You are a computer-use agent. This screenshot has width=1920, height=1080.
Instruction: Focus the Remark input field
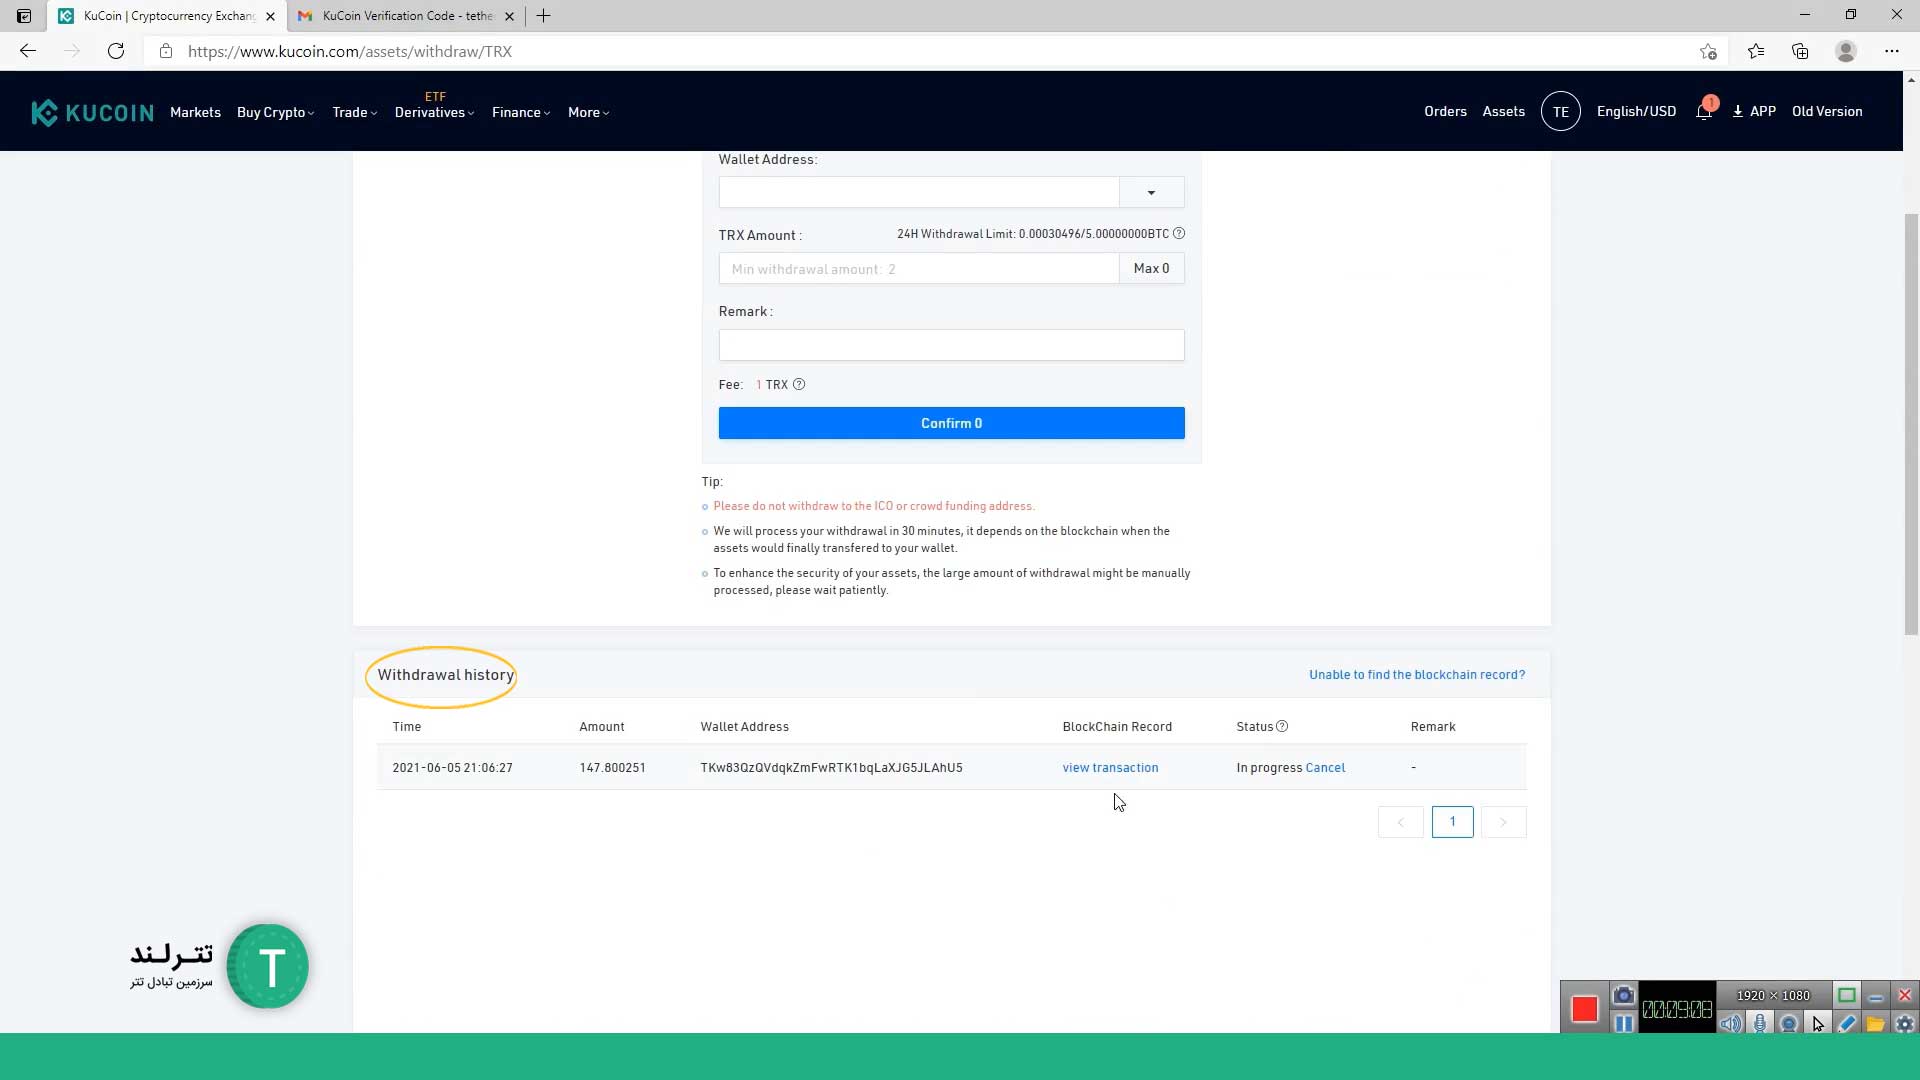coord(951,345)
